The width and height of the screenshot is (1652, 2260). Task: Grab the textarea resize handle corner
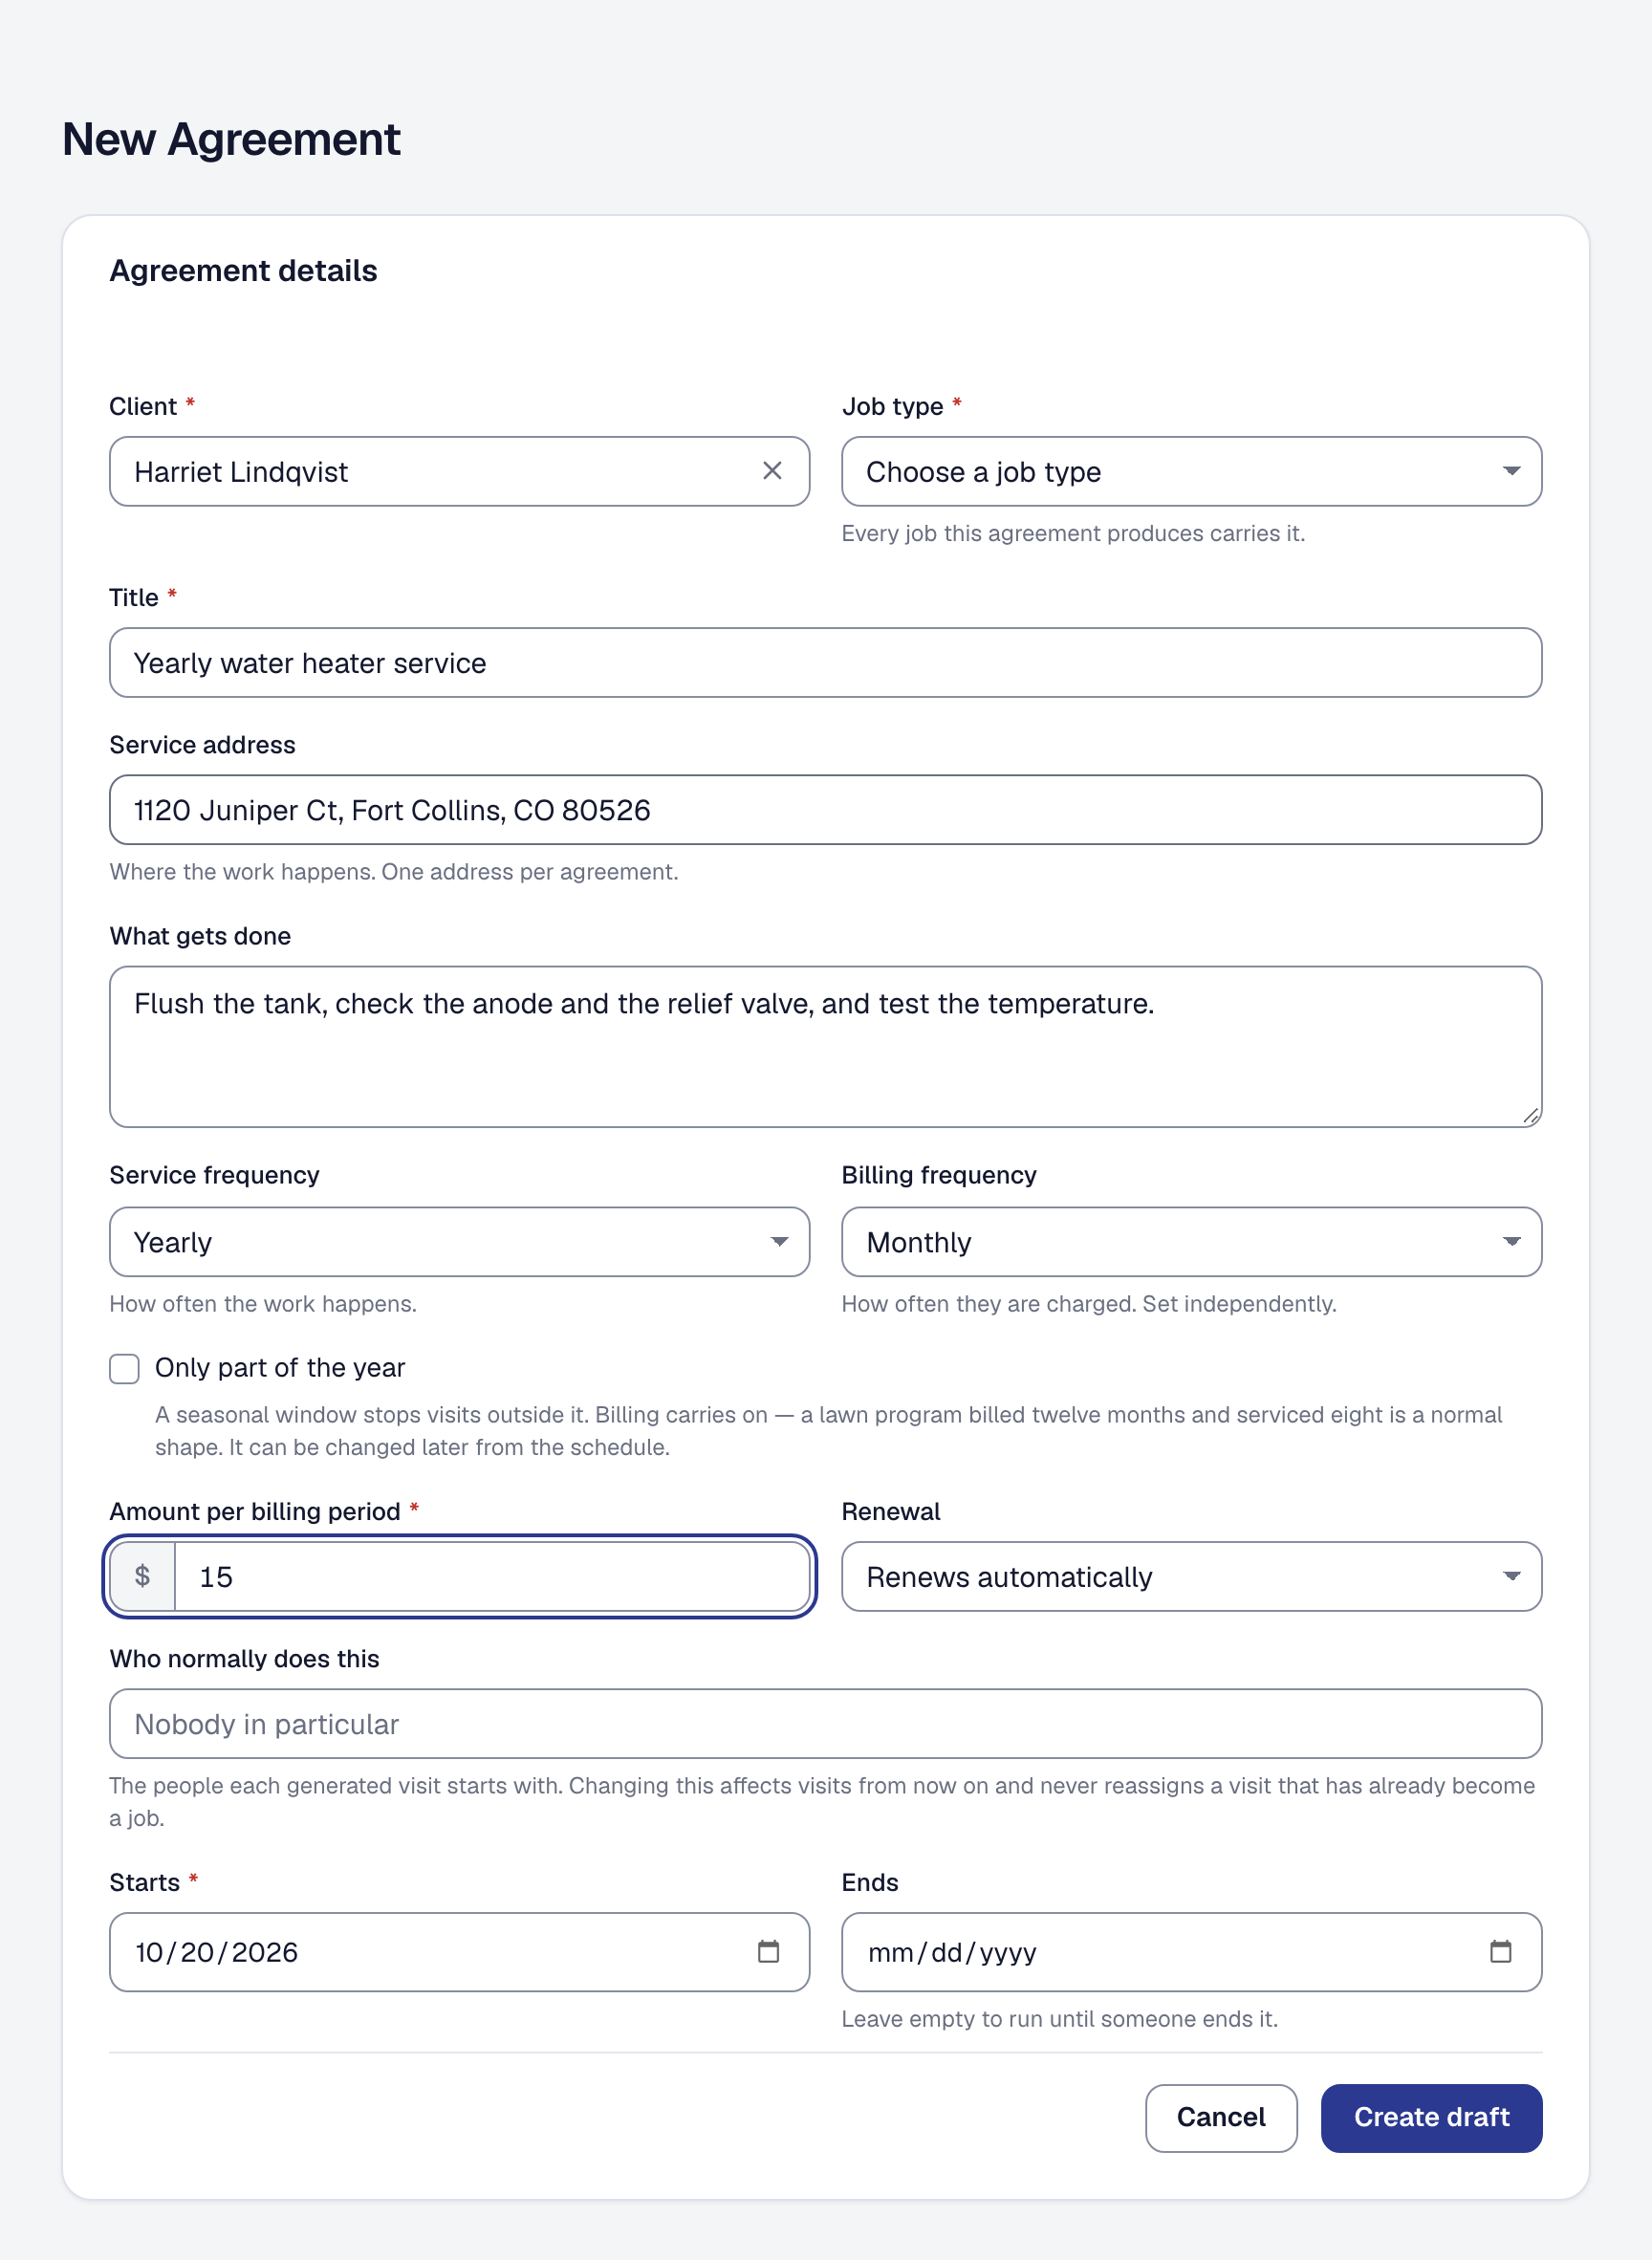1530,1116
